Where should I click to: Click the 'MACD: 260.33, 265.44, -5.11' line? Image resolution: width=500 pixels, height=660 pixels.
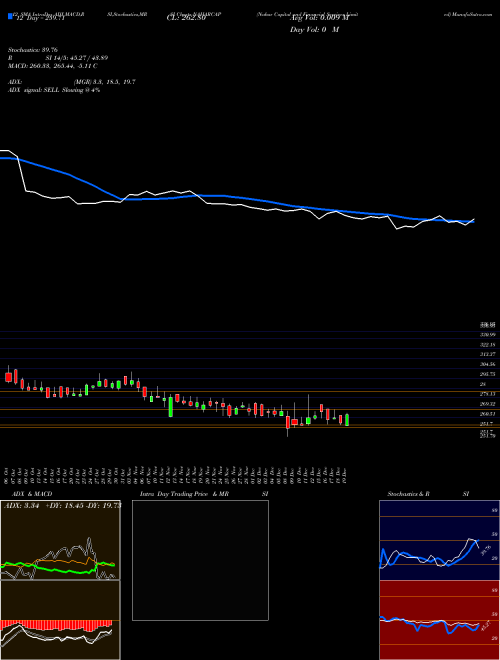(53, 66)
